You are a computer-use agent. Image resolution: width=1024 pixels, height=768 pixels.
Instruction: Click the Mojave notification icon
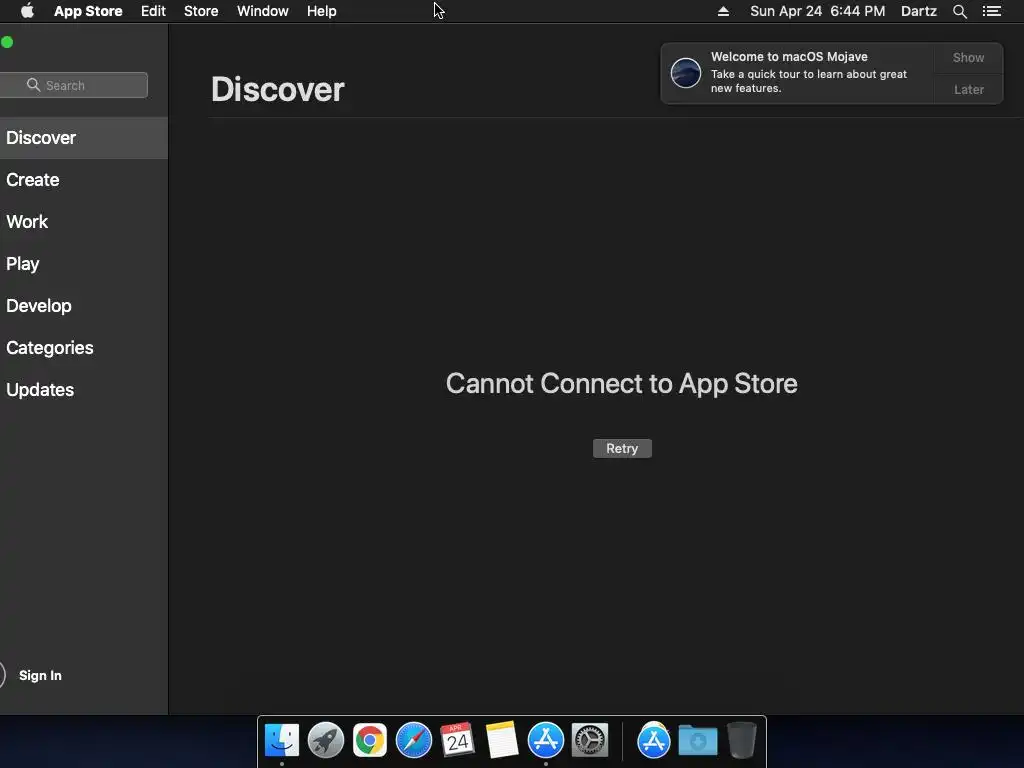tap(686, 72)
